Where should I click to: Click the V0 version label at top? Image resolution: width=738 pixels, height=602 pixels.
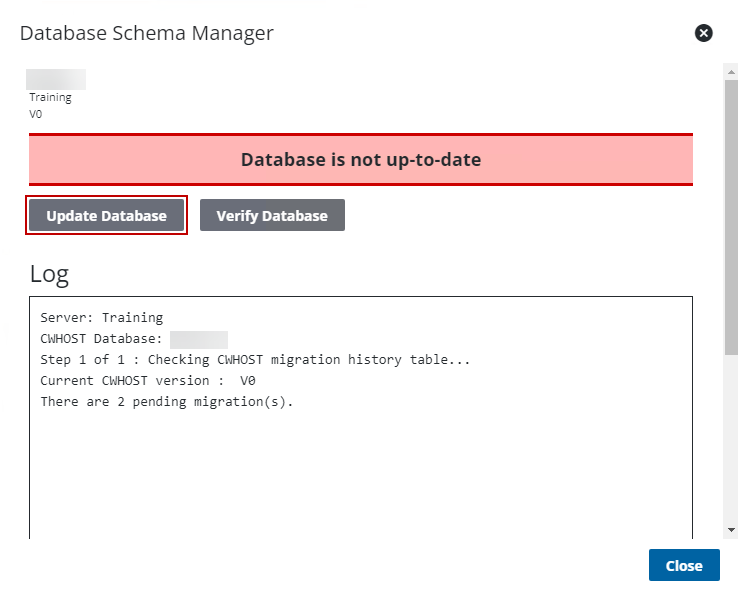click(37, 113)
